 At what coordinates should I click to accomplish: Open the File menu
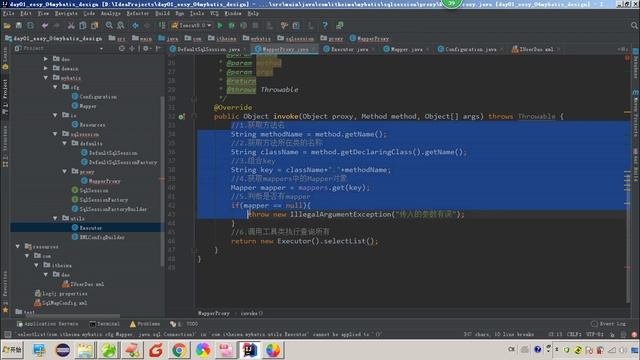(x=8, y=13)
